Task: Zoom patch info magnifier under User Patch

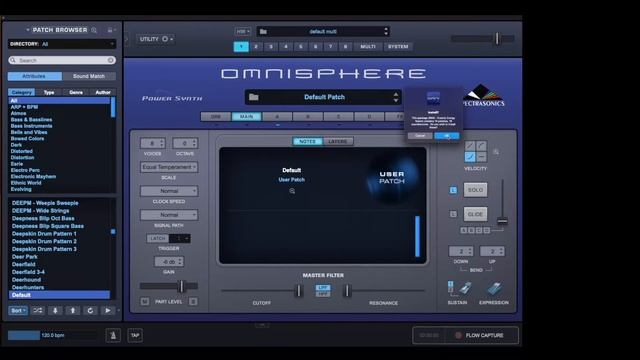Action: tap(292, 191)
